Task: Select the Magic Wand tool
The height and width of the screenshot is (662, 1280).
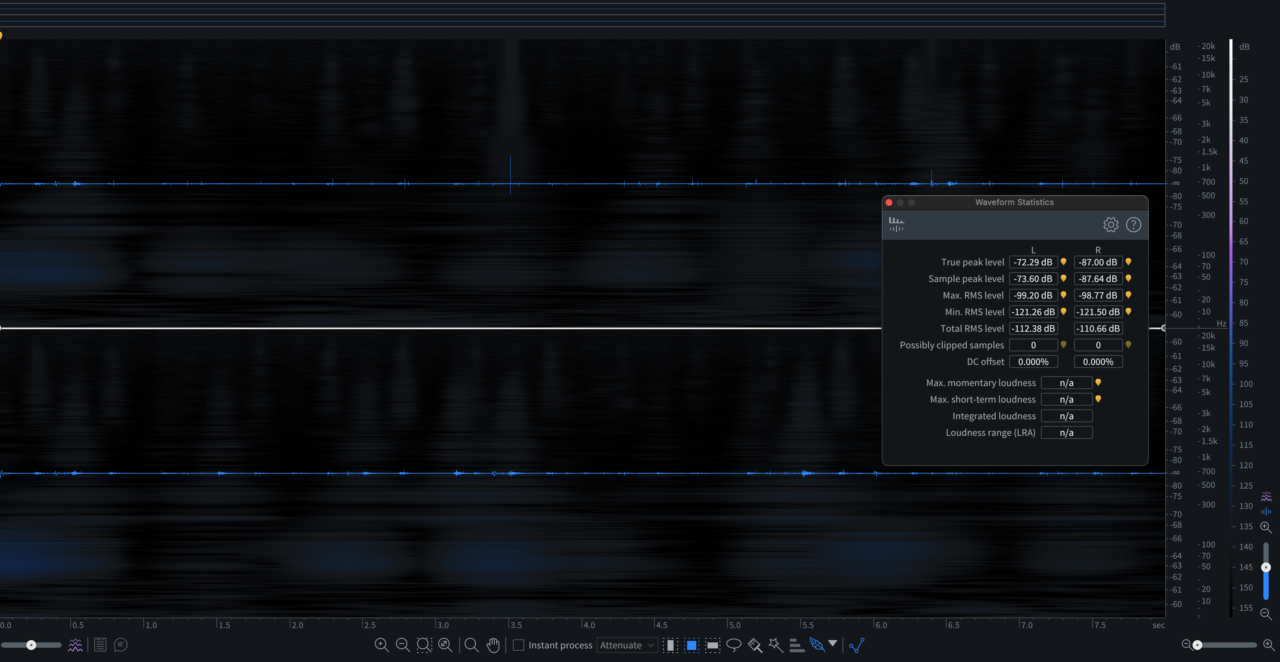Action: [x=775, y=645]
